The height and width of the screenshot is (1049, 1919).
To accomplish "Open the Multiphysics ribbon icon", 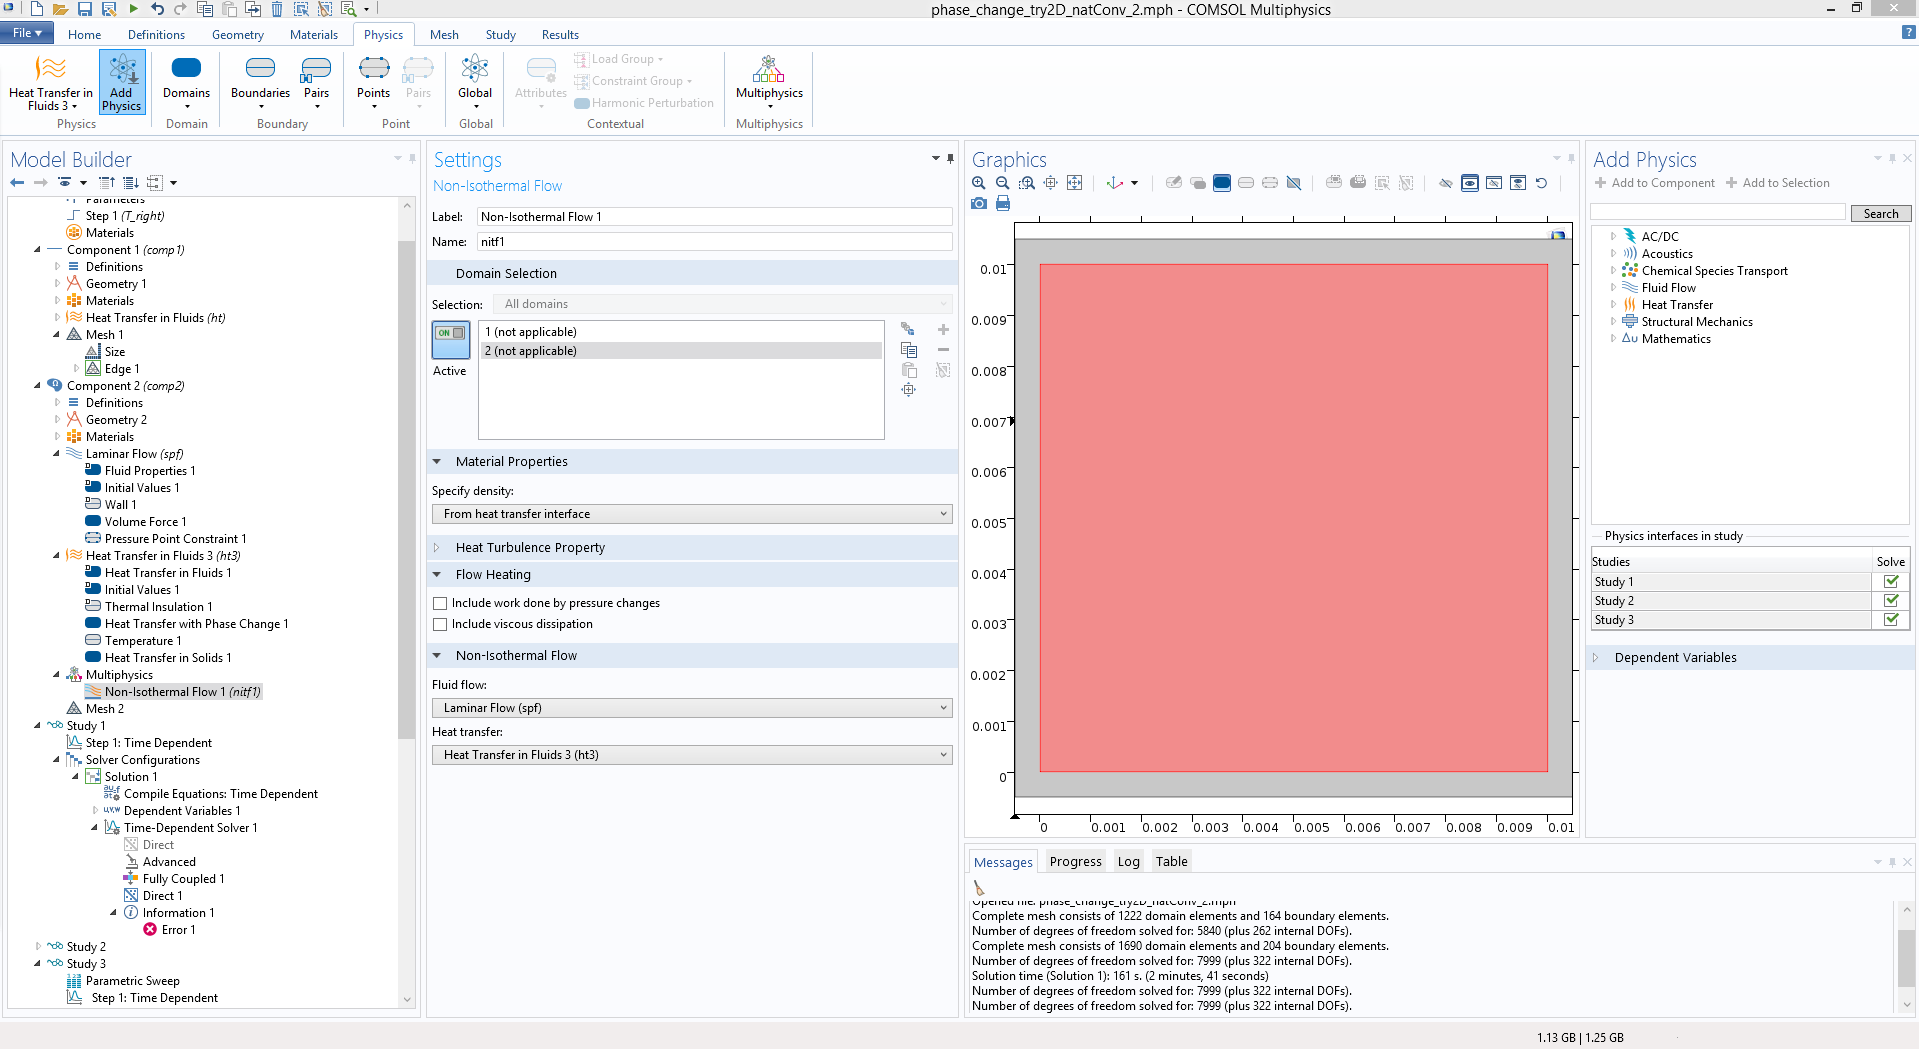I will (769, 80).
